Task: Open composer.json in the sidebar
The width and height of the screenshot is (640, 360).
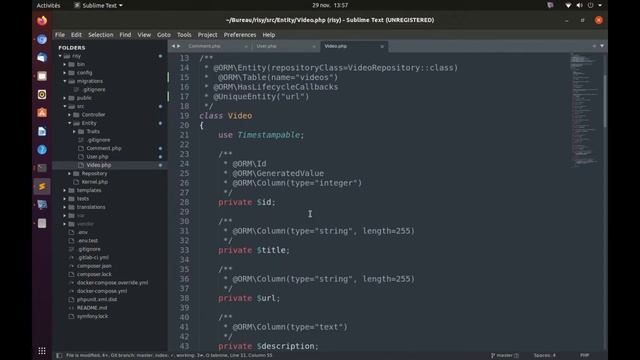Action: [94, 266]
